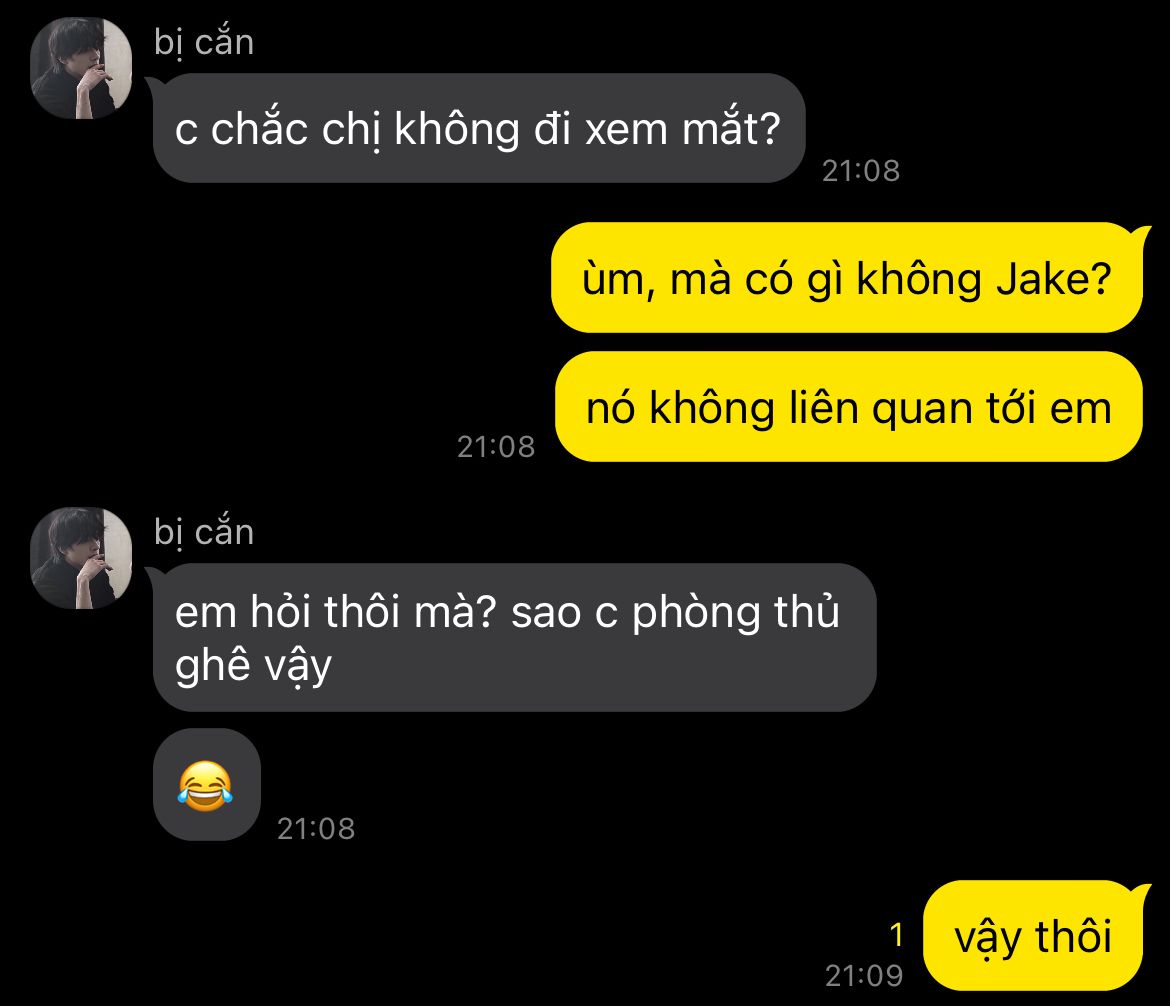Click the 21:08 timestamp left of yellow bubbles
The image size is (1170, 1006).
(496, 447)
